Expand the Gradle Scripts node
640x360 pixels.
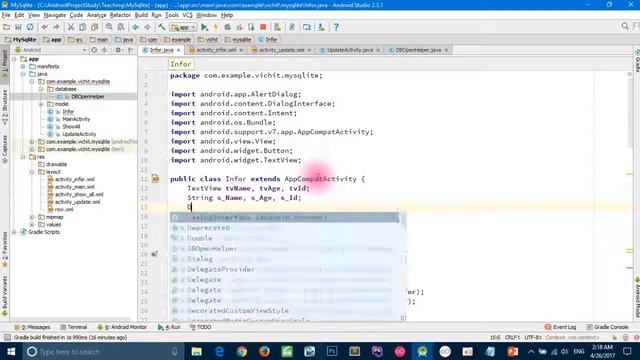click(x=15, y=232)
